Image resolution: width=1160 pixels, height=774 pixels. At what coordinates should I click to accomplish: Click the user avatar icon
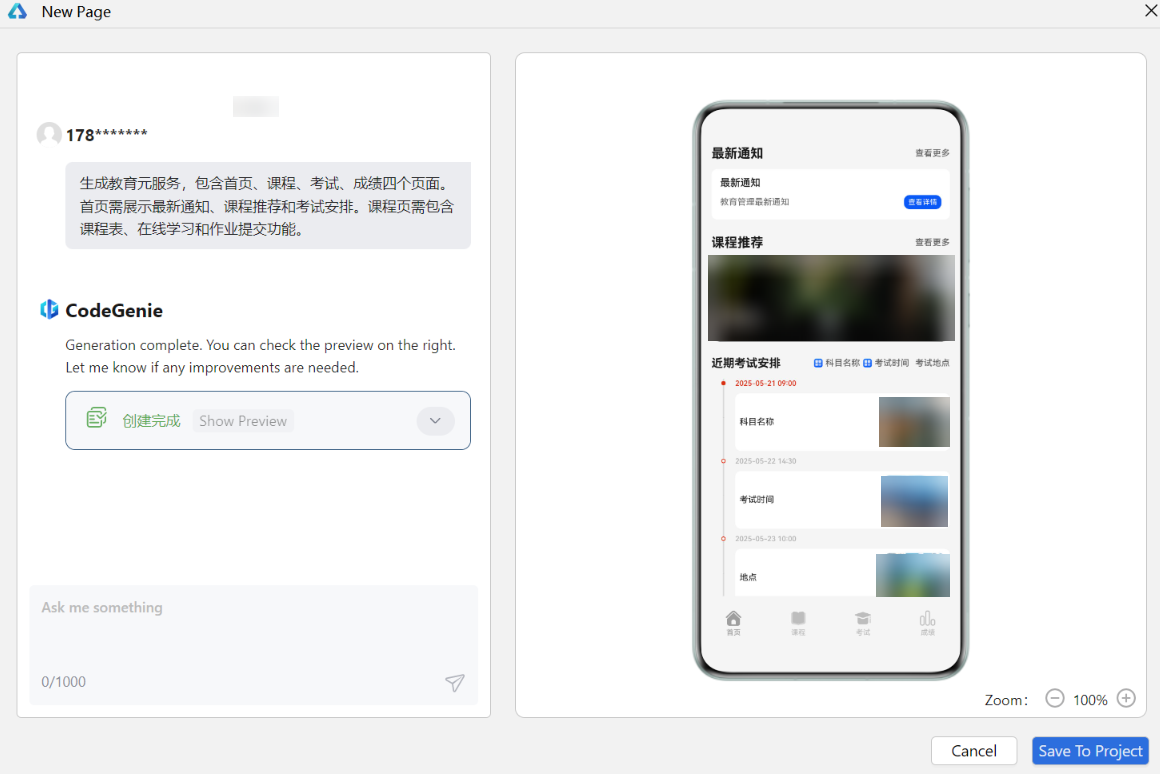(x=49, y=134)
